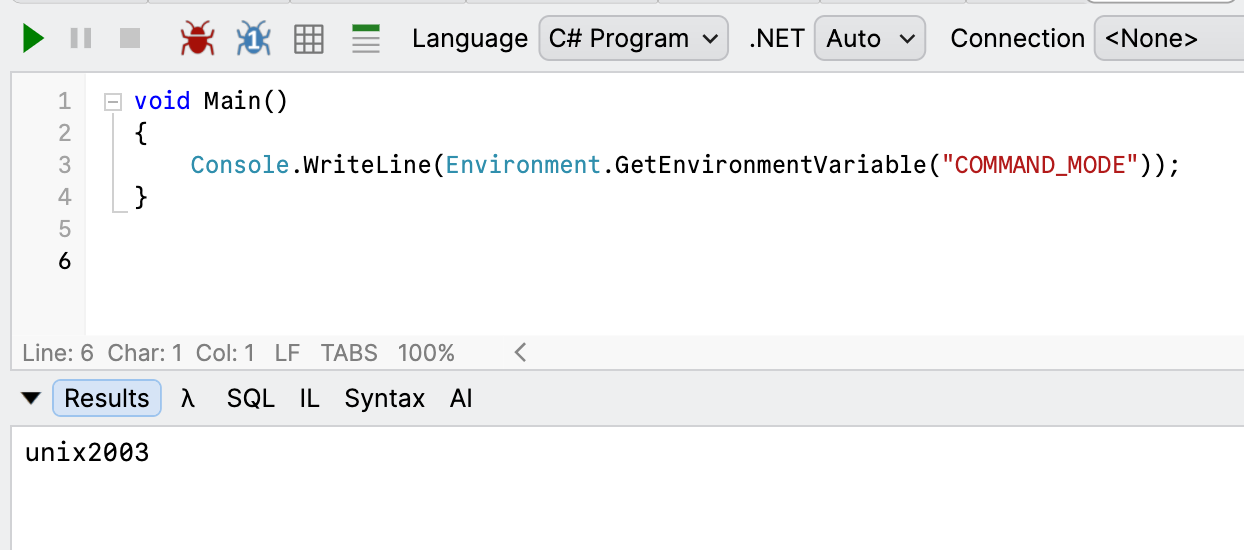Open the Language dropdown showing C# Program
This screenshot has height=550, width=1244.
point(632,39)
